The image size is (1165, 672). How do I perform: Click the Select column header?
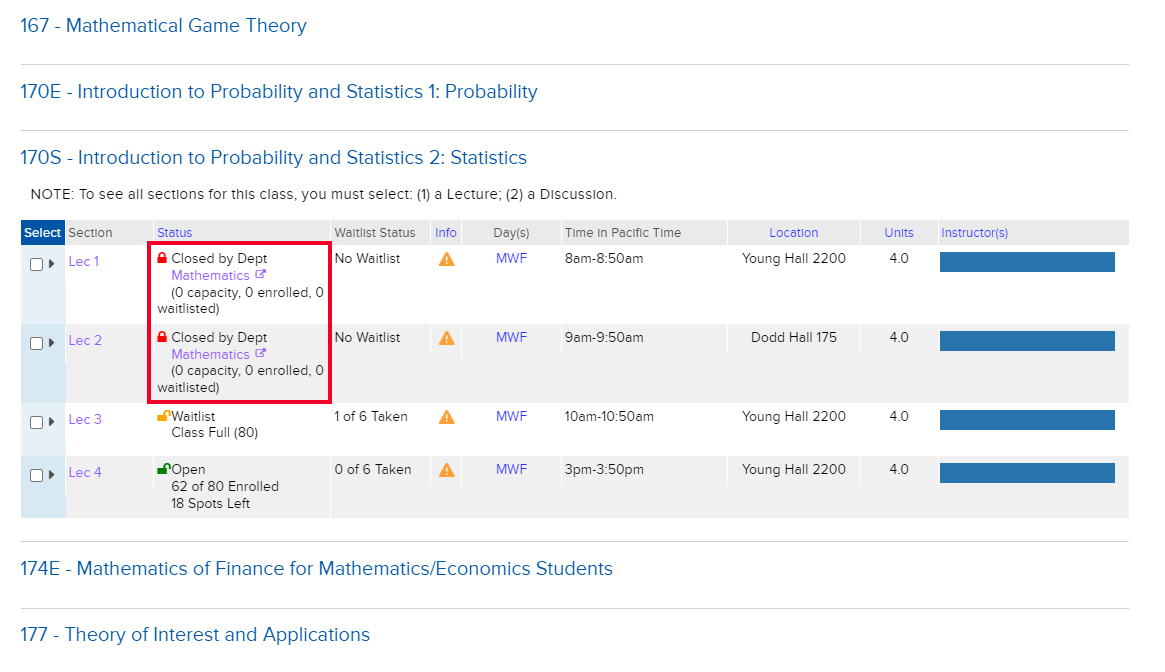coord(42,233)
